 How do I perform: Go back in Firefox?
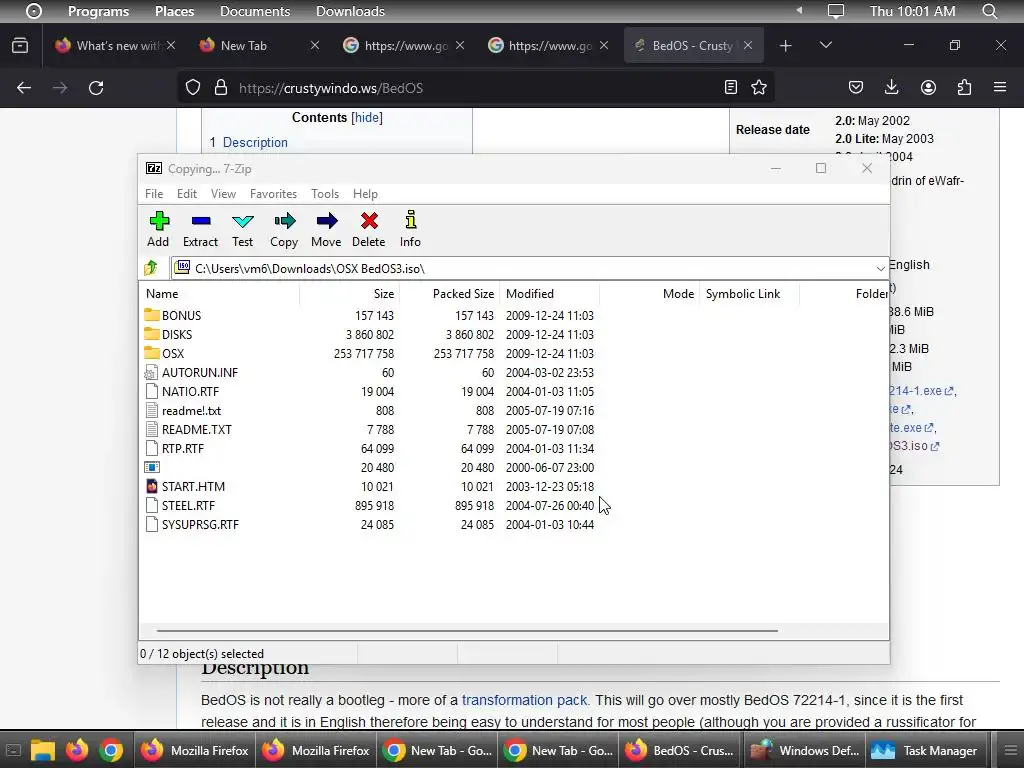[24, 88]
